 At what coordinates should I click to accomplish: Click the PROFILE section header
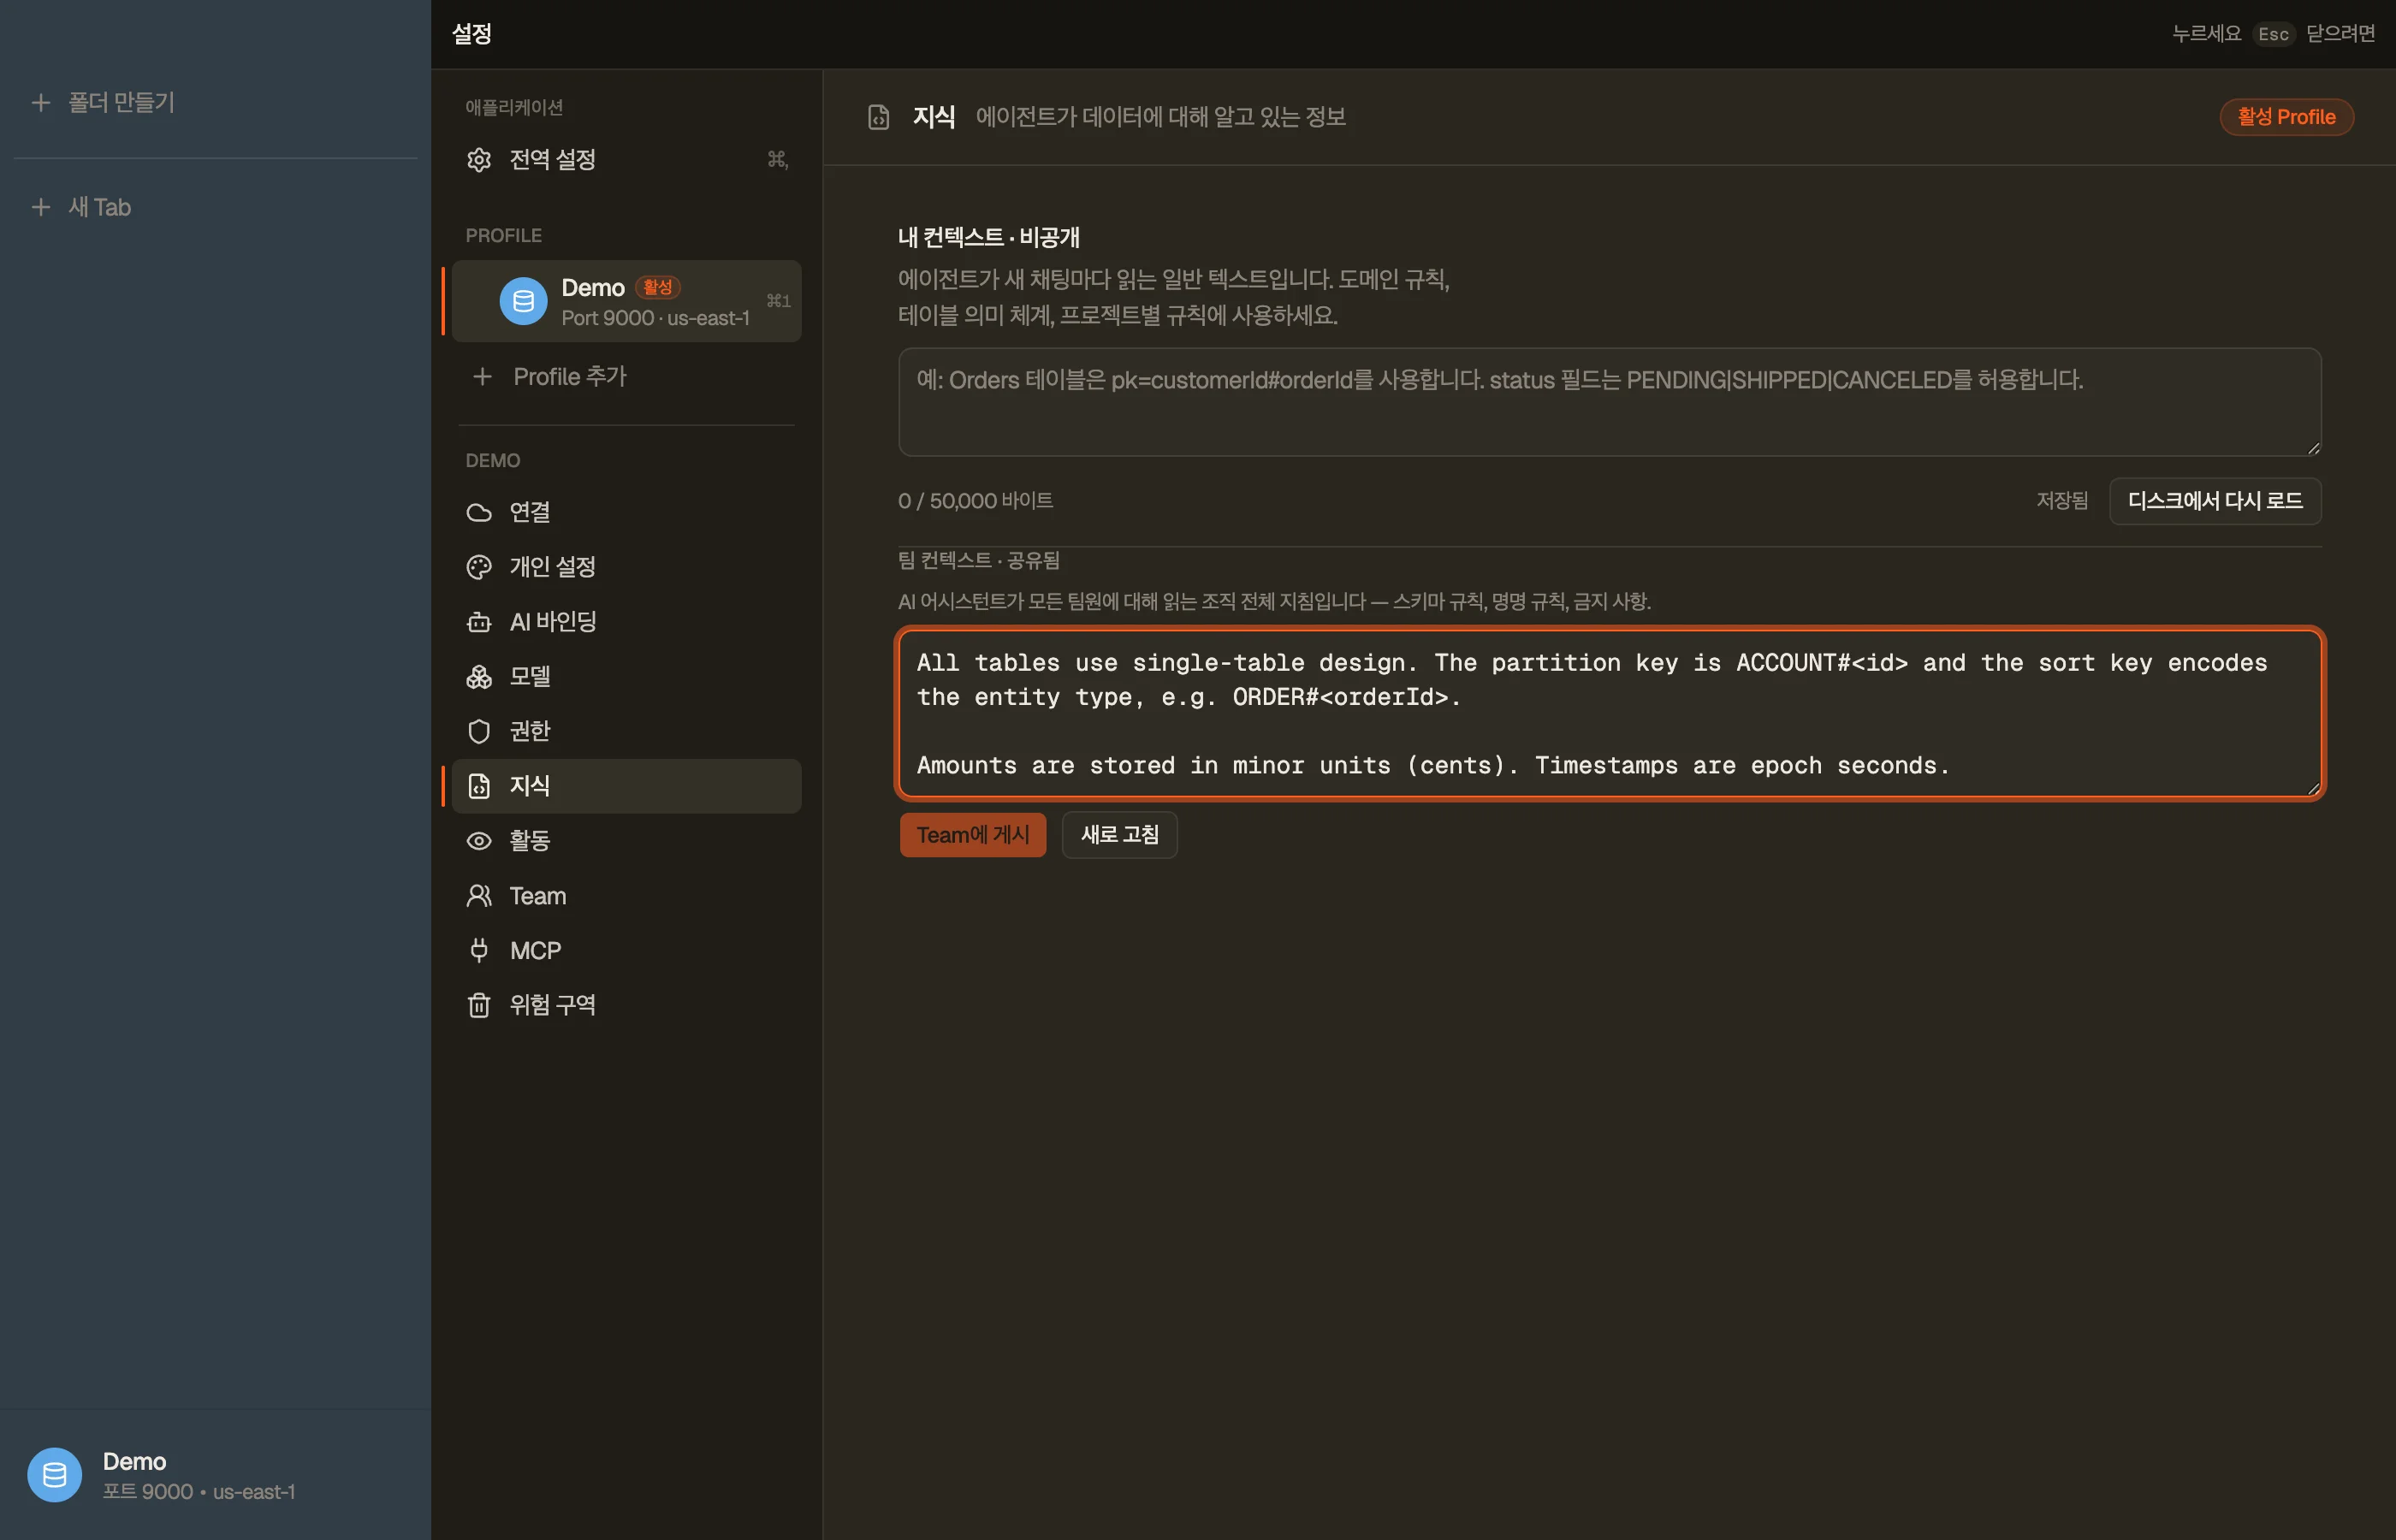(x=503, y=236)
